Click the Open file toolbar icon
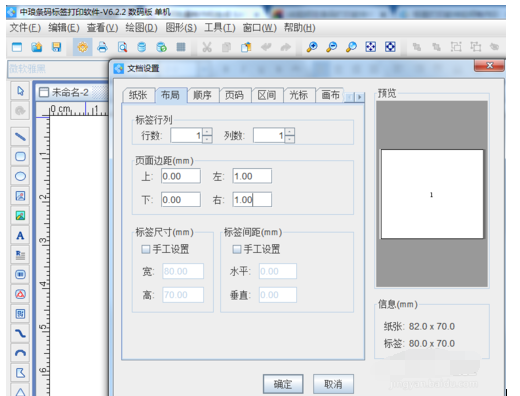 click(x=37, y=47)
